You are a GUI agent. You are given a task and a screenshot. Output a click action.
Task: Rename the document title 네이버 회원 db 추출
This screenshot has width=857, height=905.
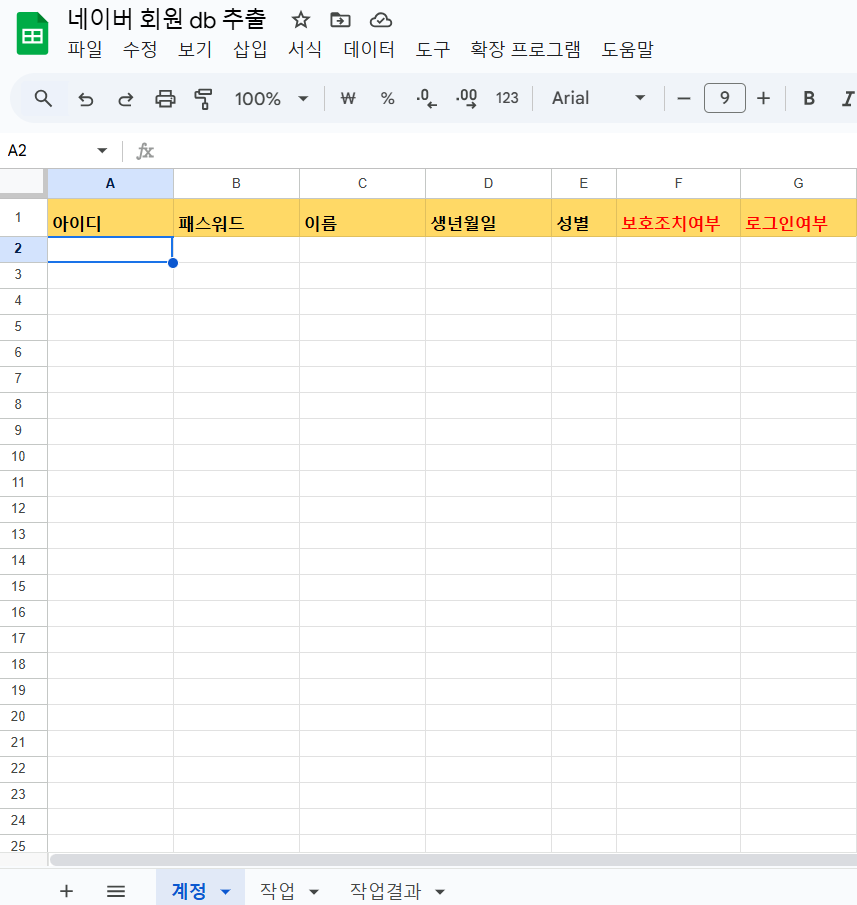tap(167, 20)
